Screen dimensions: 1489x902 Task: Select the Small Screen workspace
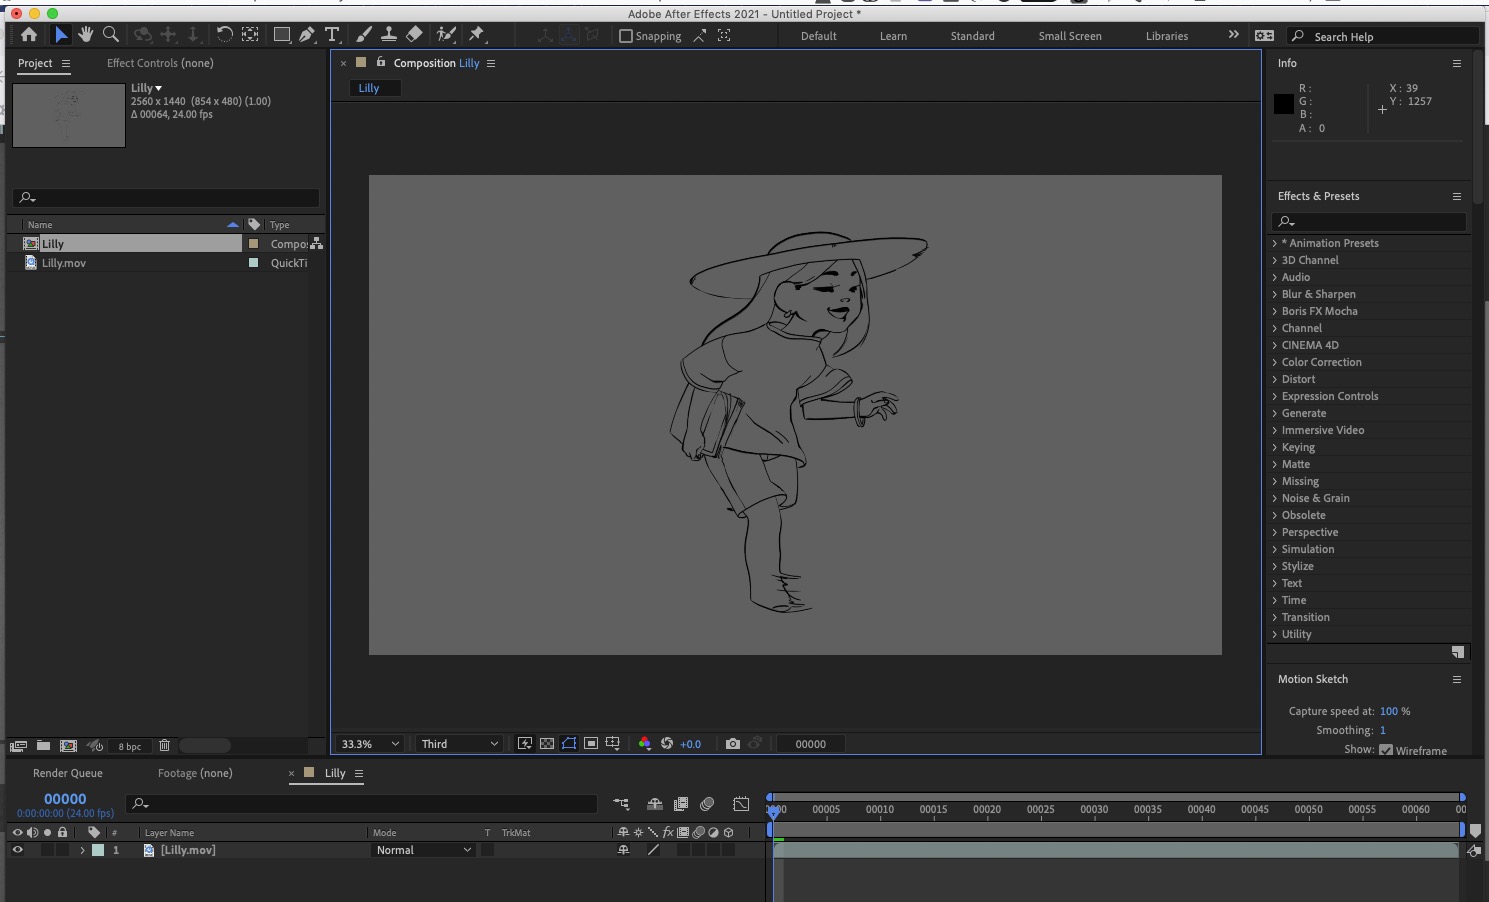[1070, 36]
